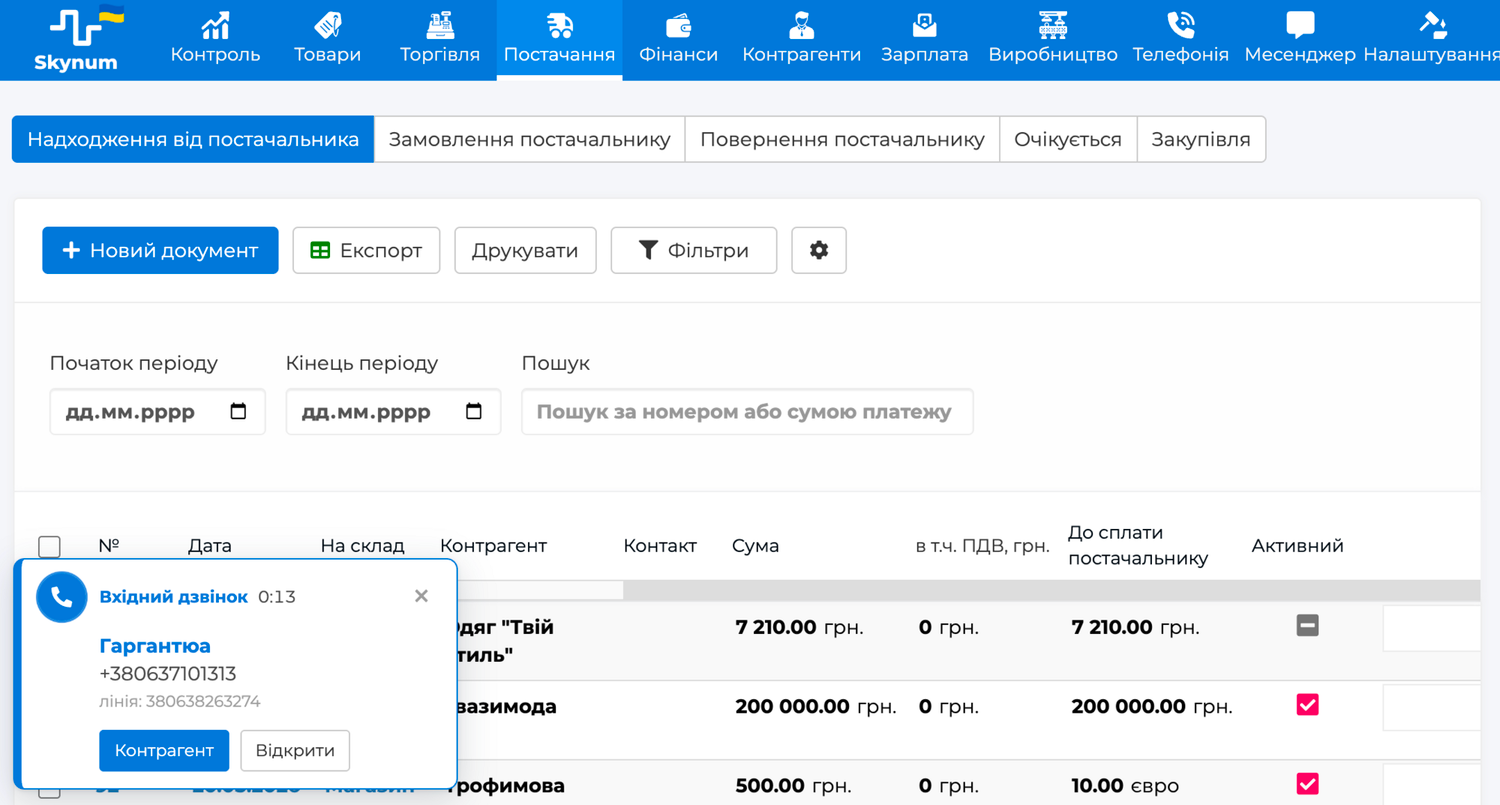The image size is (1500, 805).
Task: Click Відкрити button in call popup
Action: pos(295,751)
